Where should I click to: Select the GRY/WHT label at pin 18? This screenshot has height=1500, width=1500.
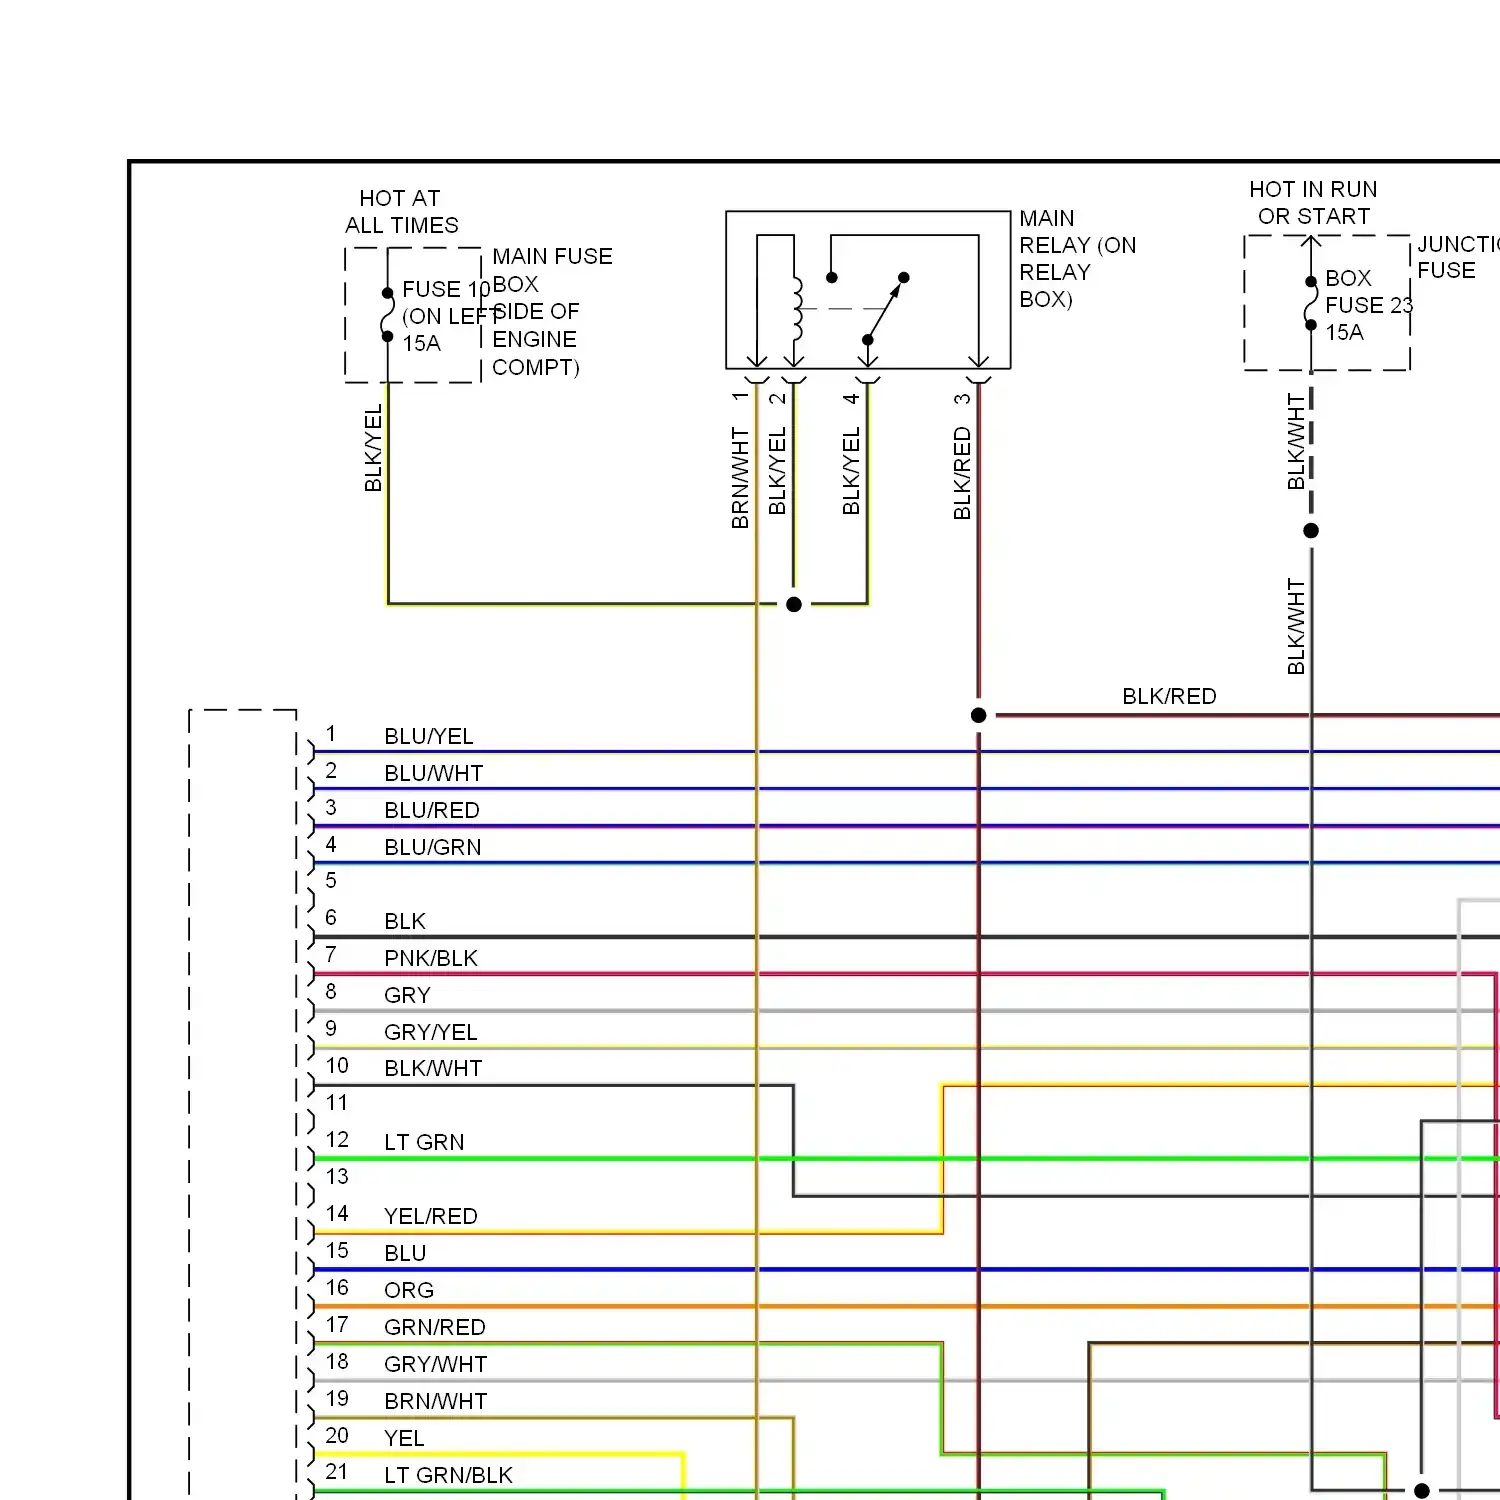pos(436,1364)
